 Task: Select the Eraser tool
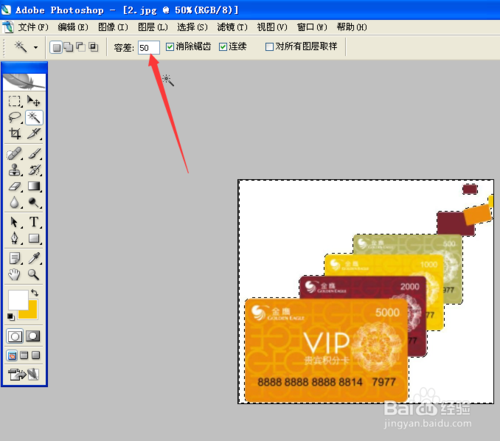pos(14,186)
